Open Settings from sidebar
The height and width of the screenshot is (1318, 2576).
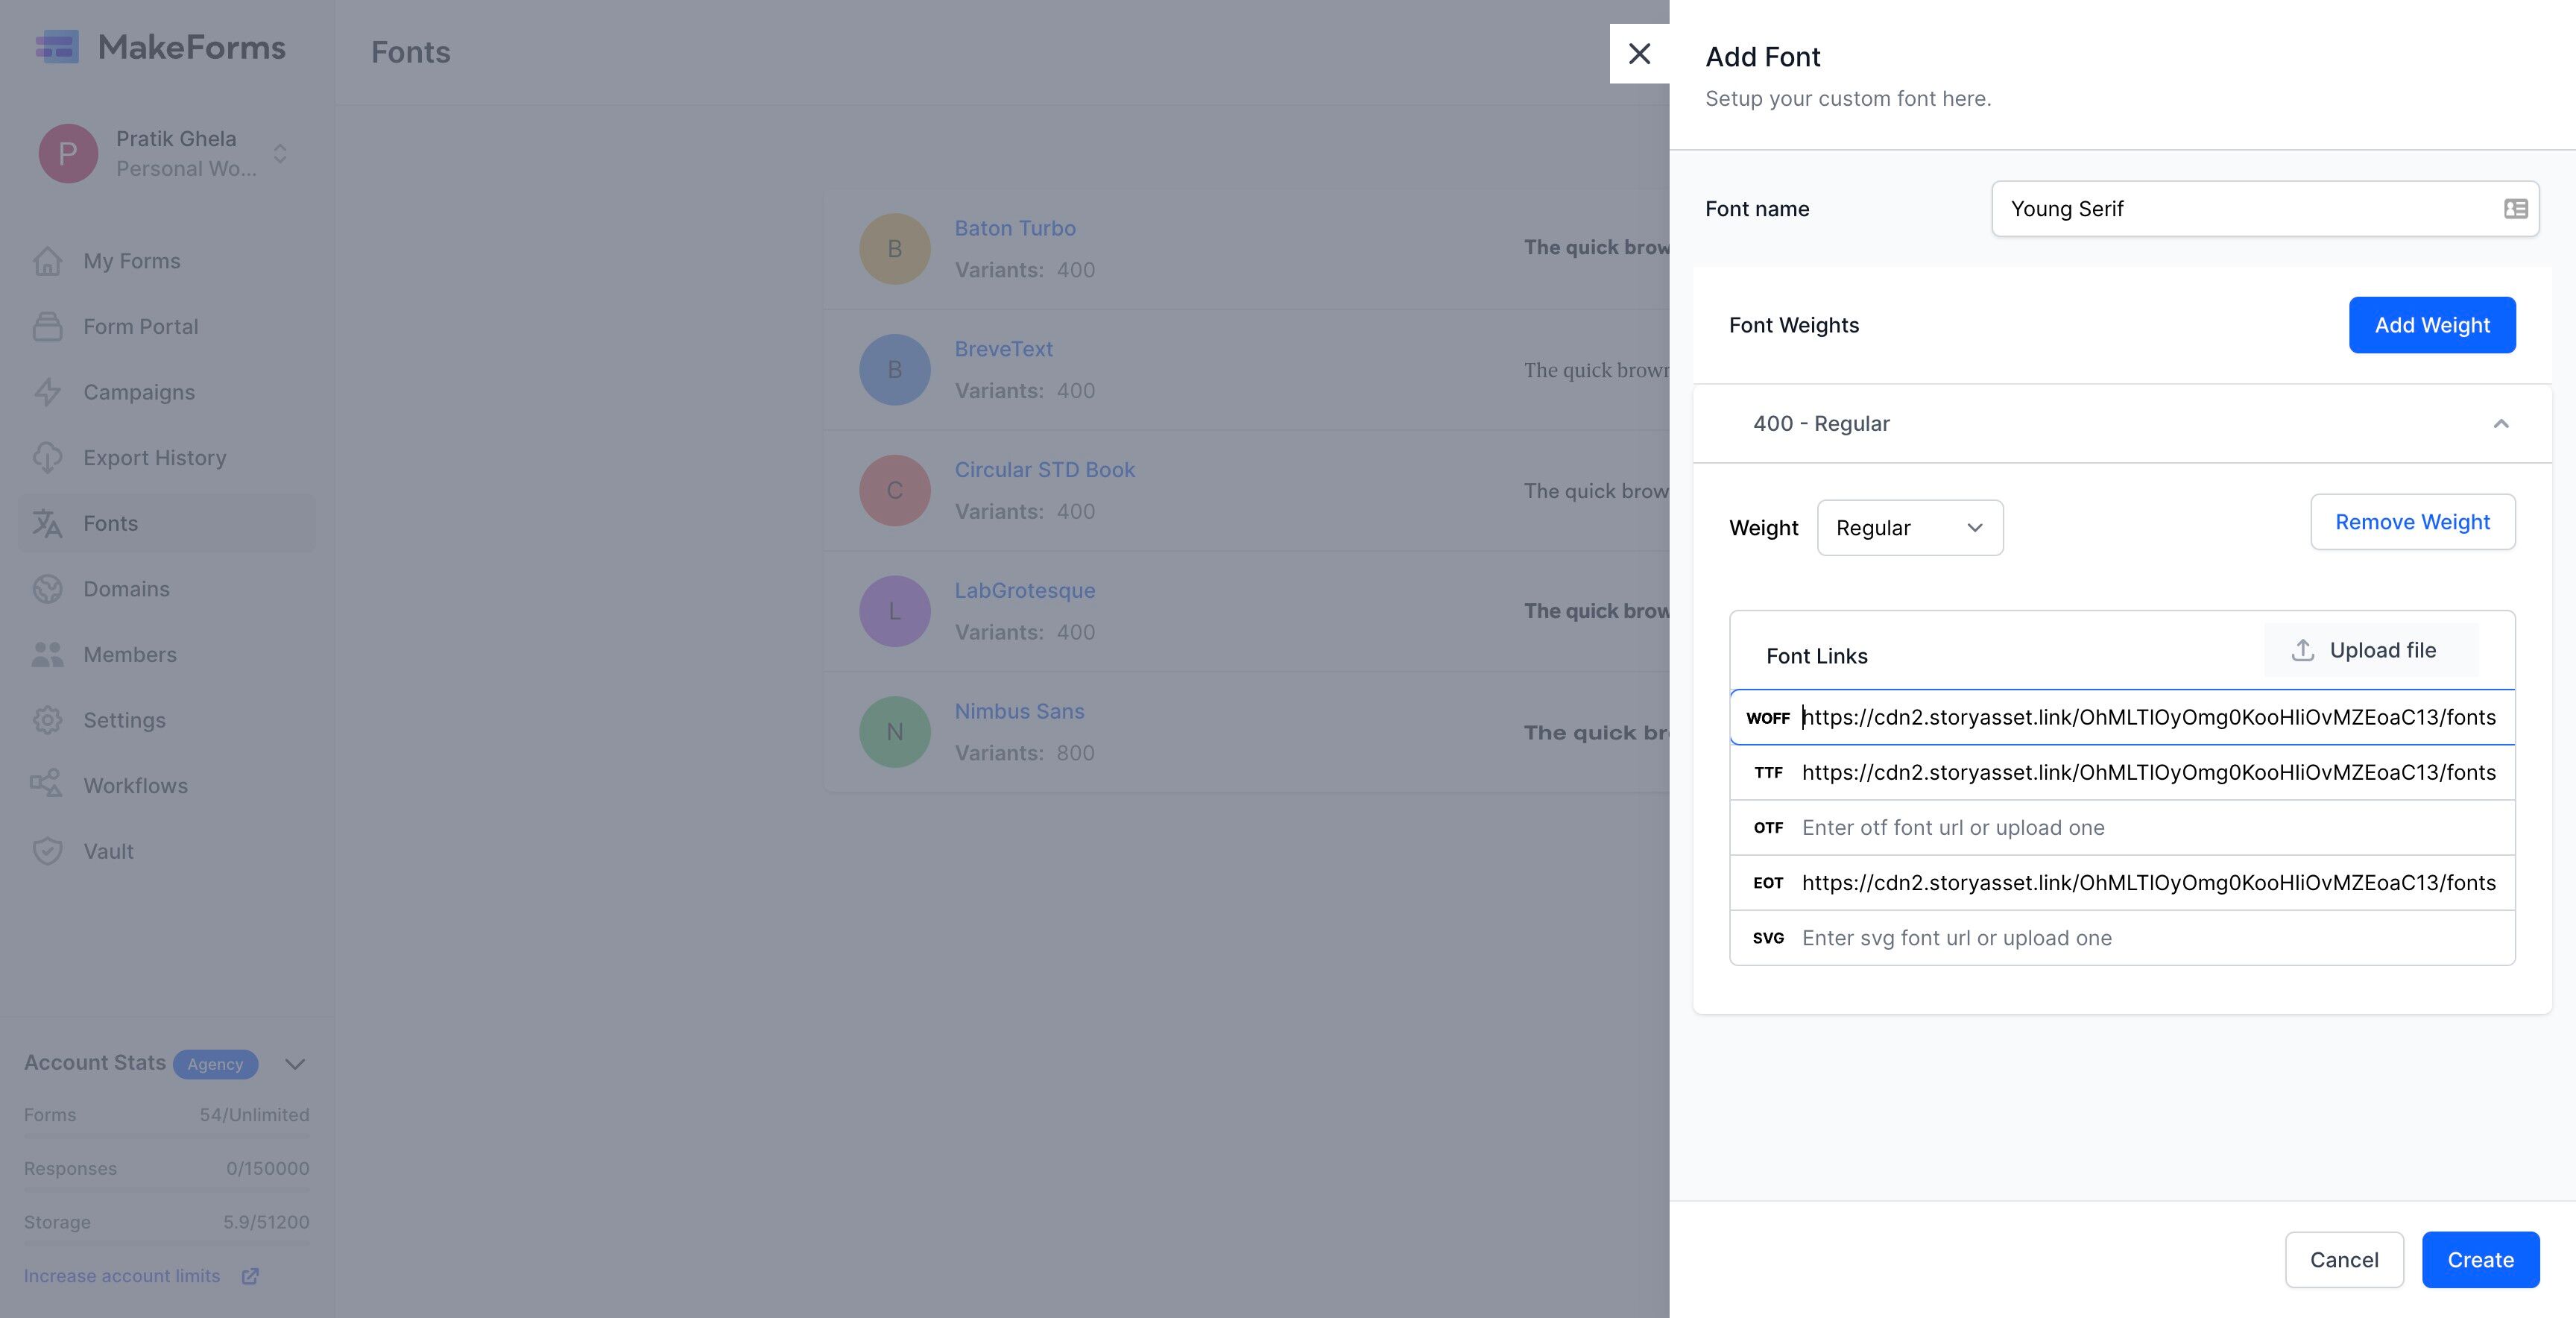point(125,720)
